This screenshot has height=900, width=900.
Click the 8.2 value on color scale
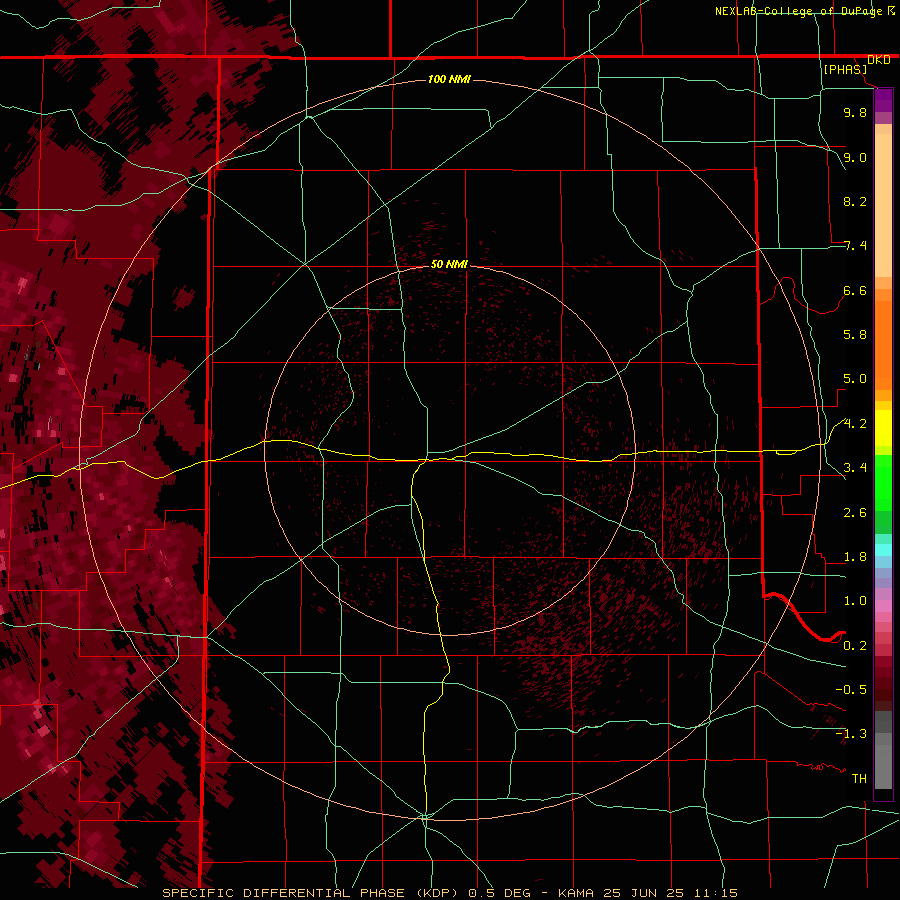point(855,201)
